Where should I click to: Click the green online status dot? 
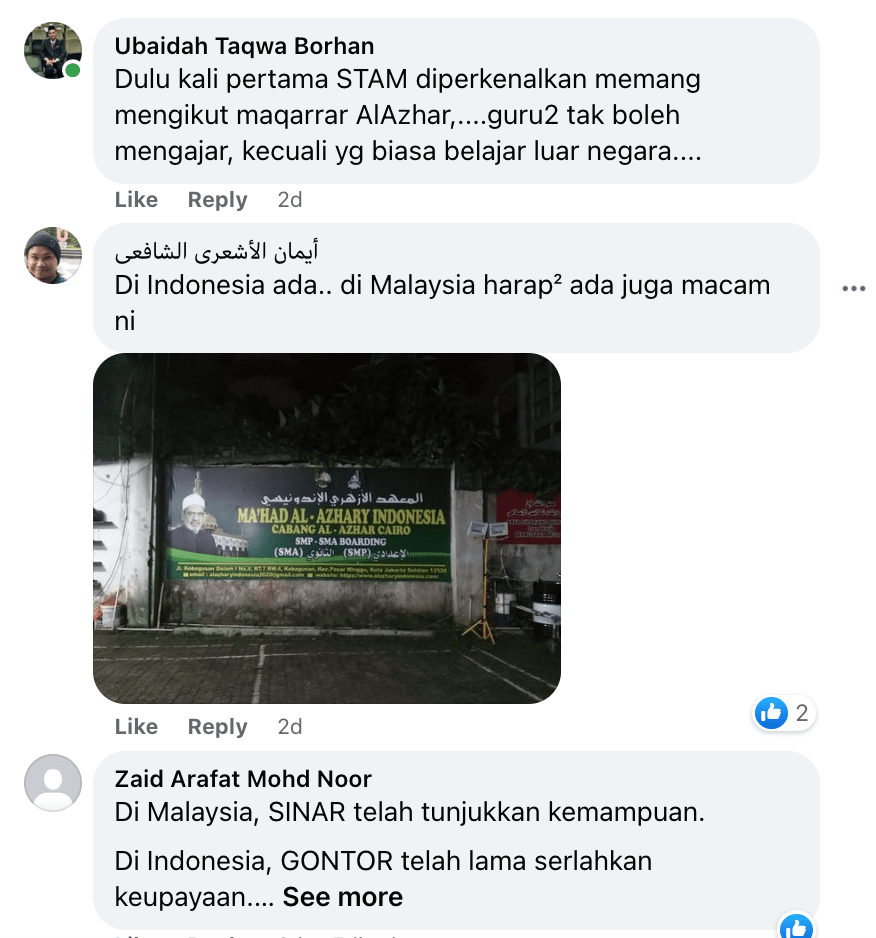[72, 71]
